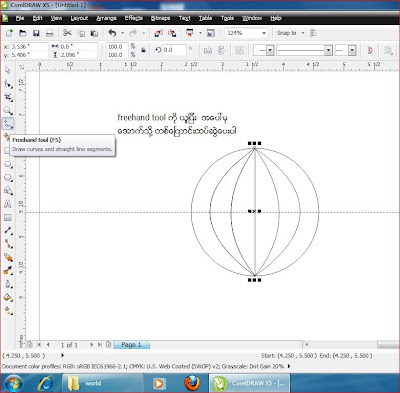Expand the color profiles status arrow
Image resolution: width=400 pixels, height=393 pixels.
(289, 366)
